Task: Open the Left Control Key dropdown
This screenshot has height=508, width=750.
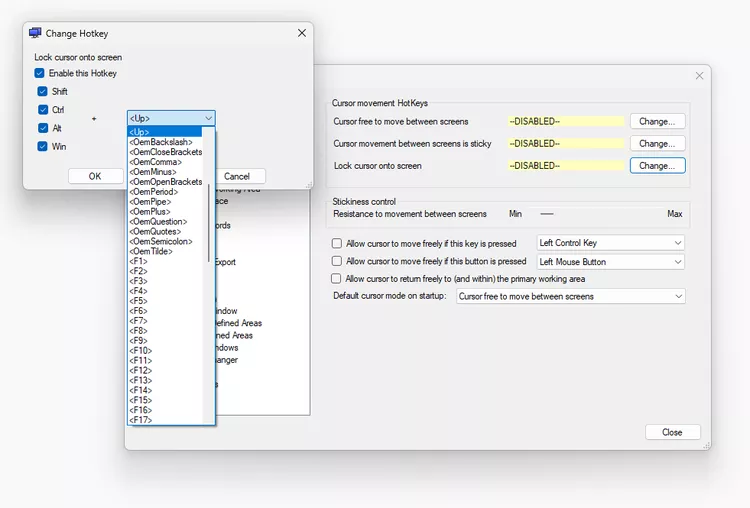Action: (611, 243)
